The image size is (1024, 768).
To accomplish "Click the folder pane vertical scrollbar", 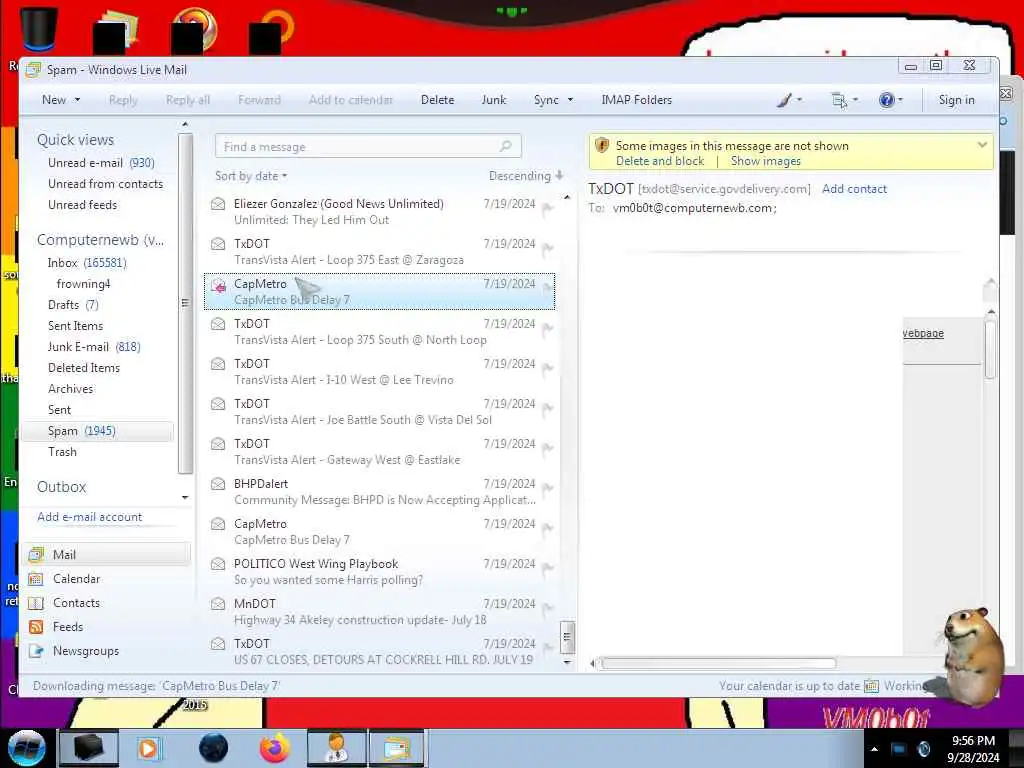I will pyautogui.click(x=185, y=303).
